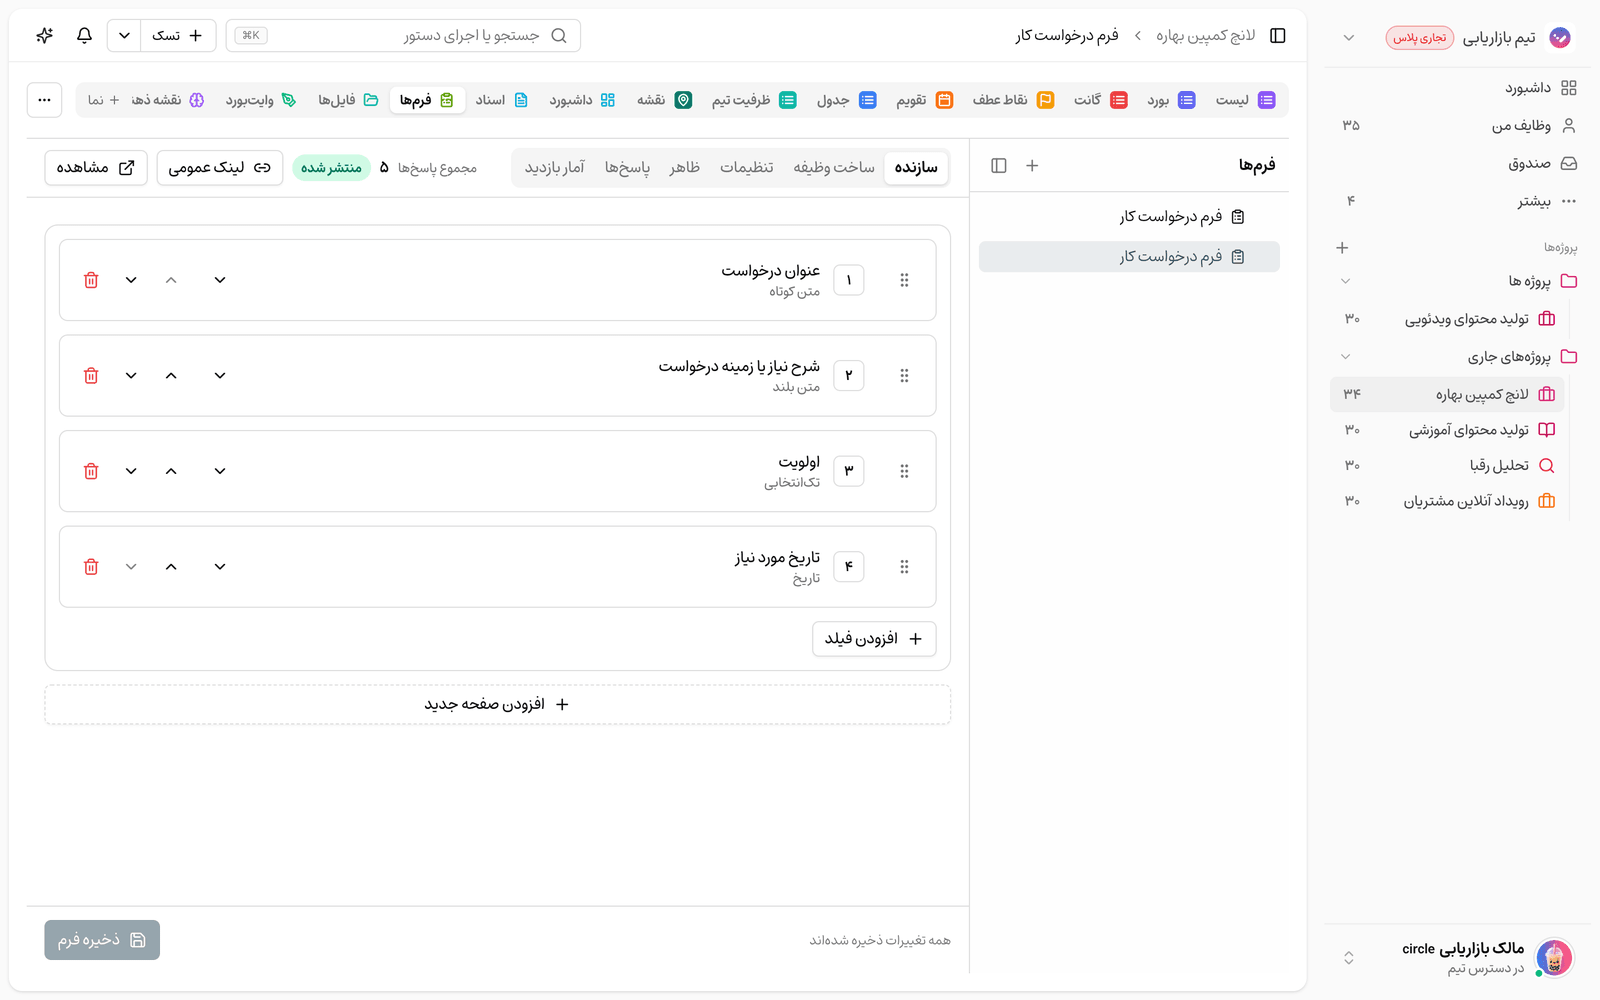Open the تنظیمات form tab
The width and height of the screenshot is (1600, 1000).
coord(747,167)
